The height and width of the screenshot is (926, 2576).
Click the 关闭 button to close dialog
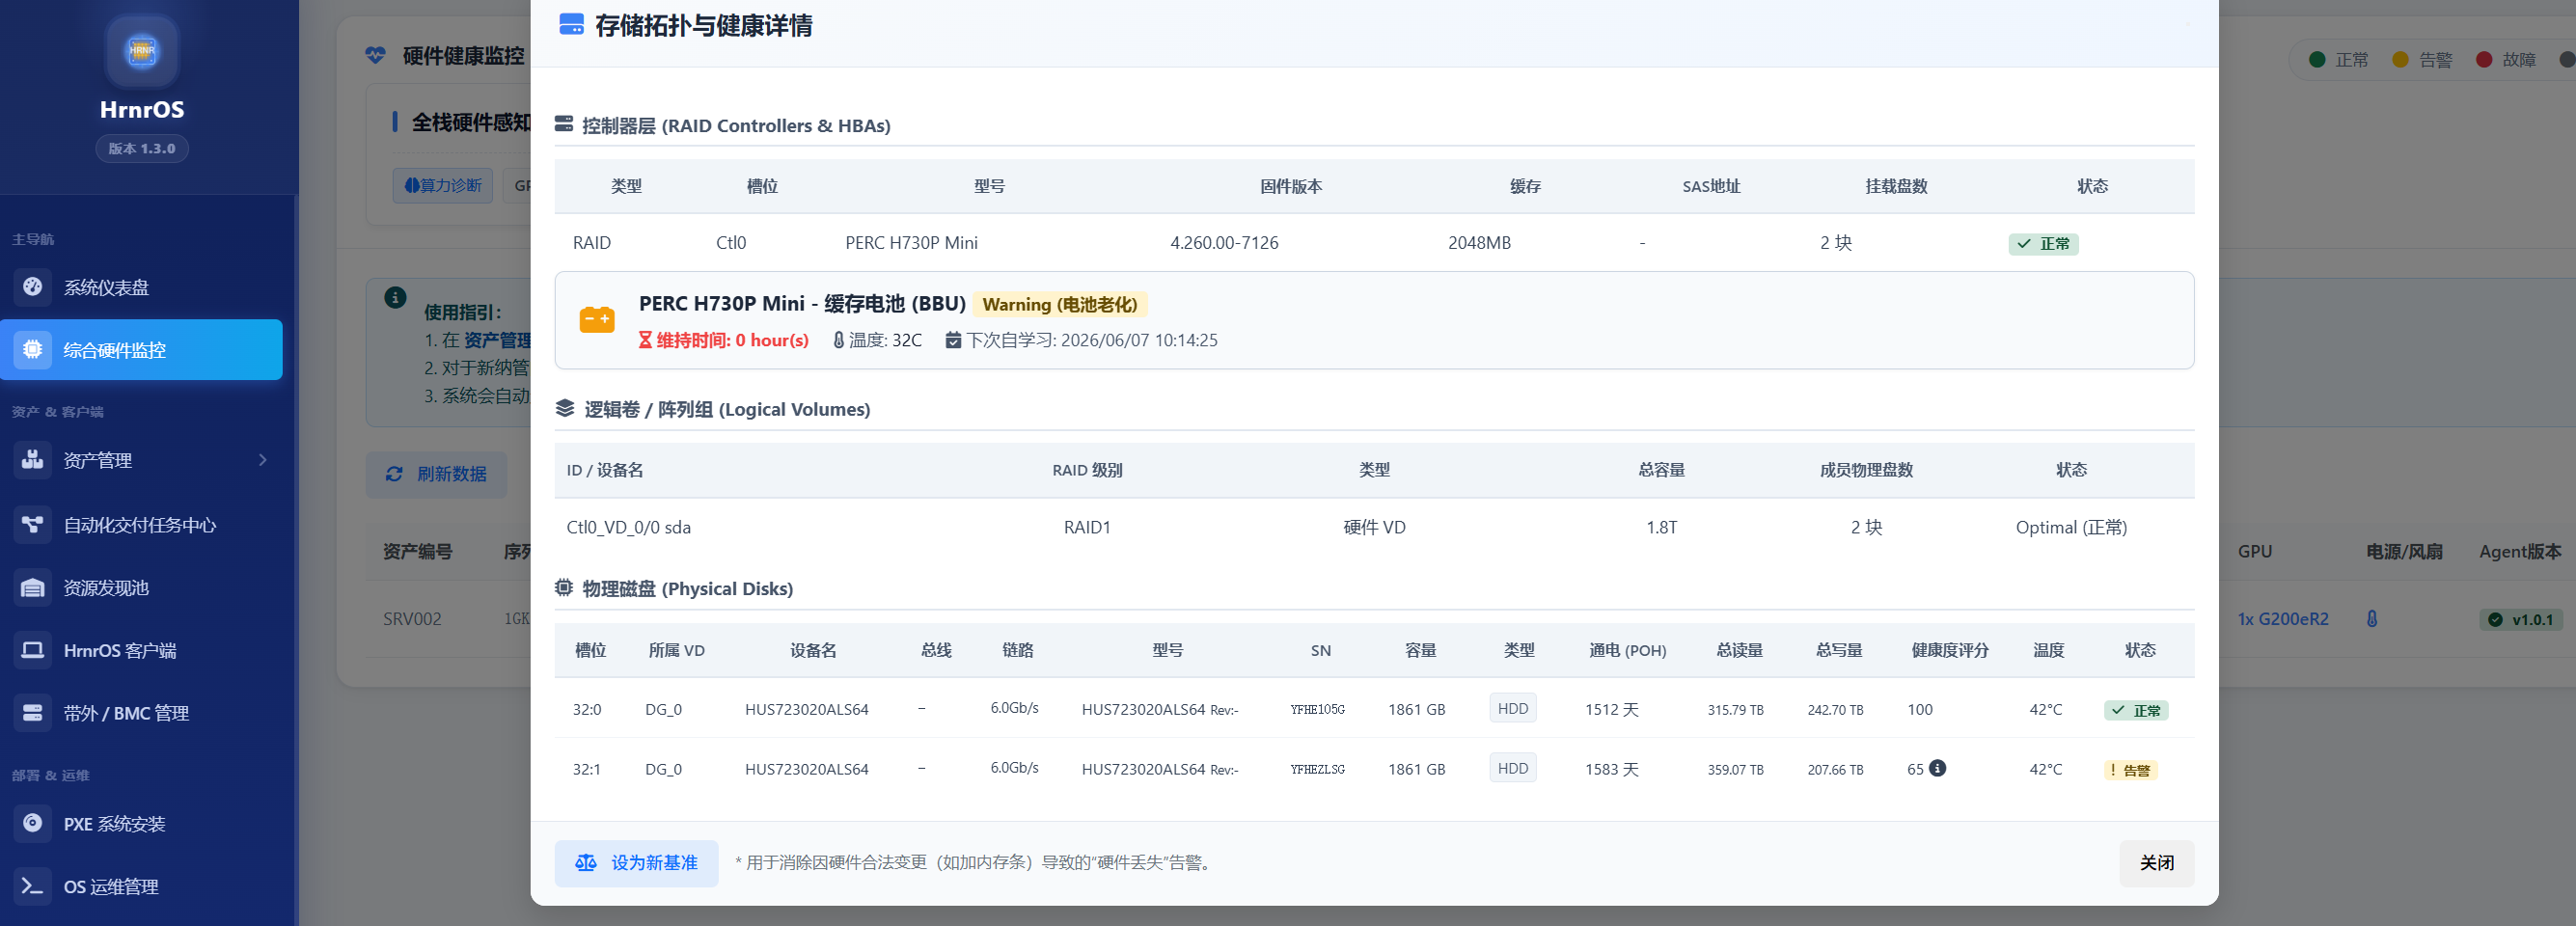[x=2156, y=862]
